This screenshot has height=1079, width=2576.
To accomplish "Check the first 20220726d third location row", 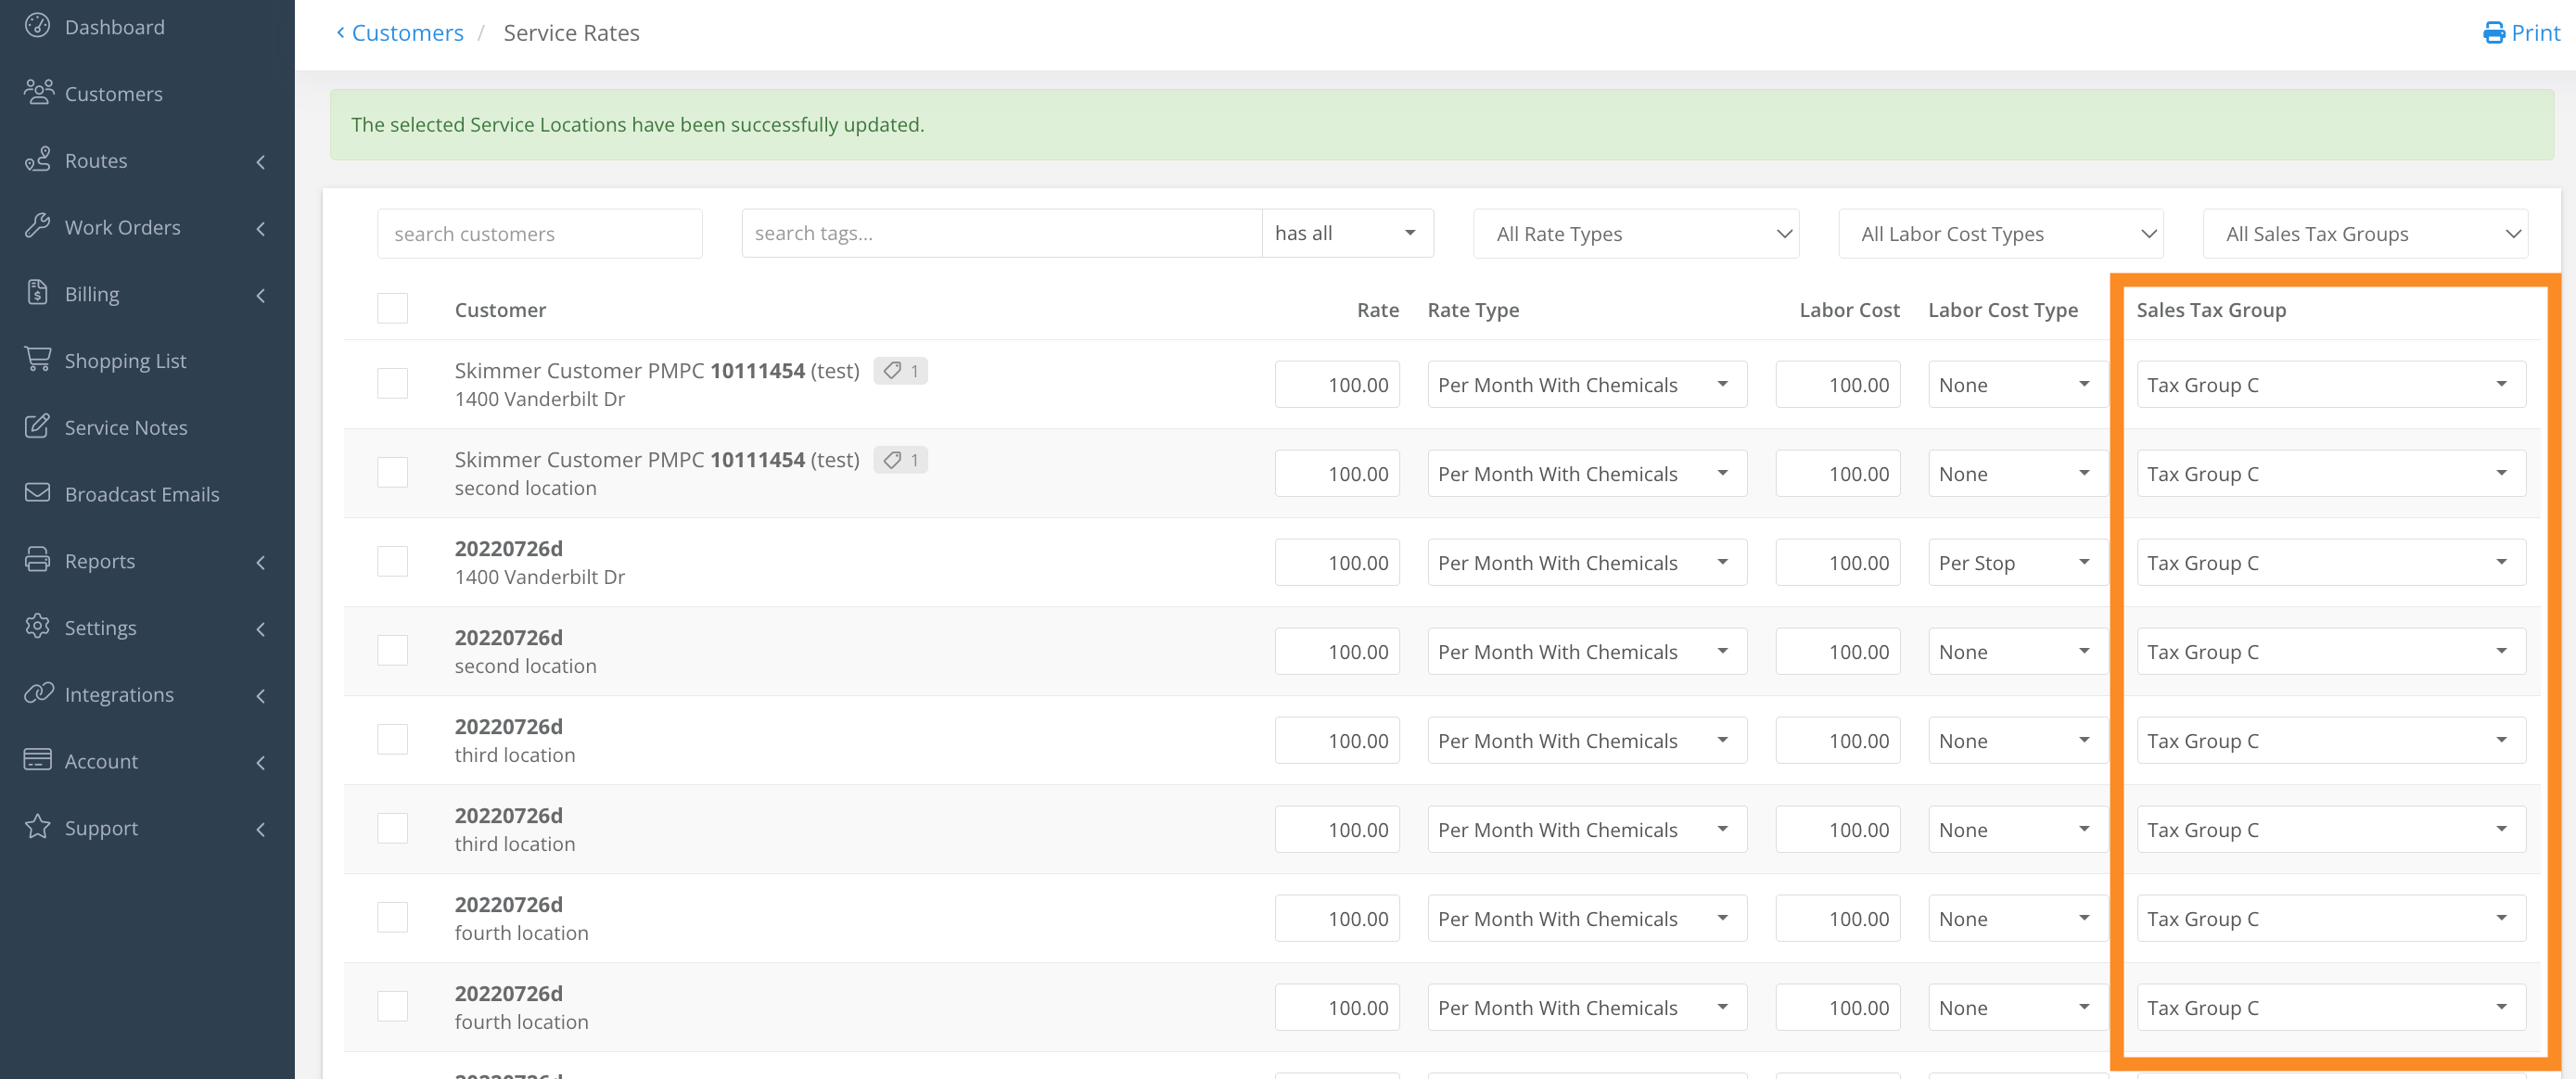I will click(x=392, y=740).
